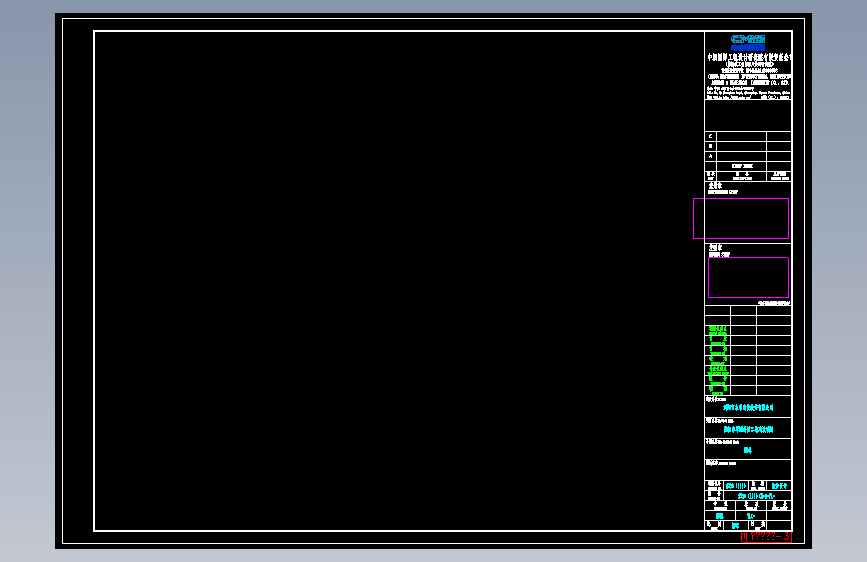
Task: Select the upper magenta stamp rectangle
Action: [741, 218]
